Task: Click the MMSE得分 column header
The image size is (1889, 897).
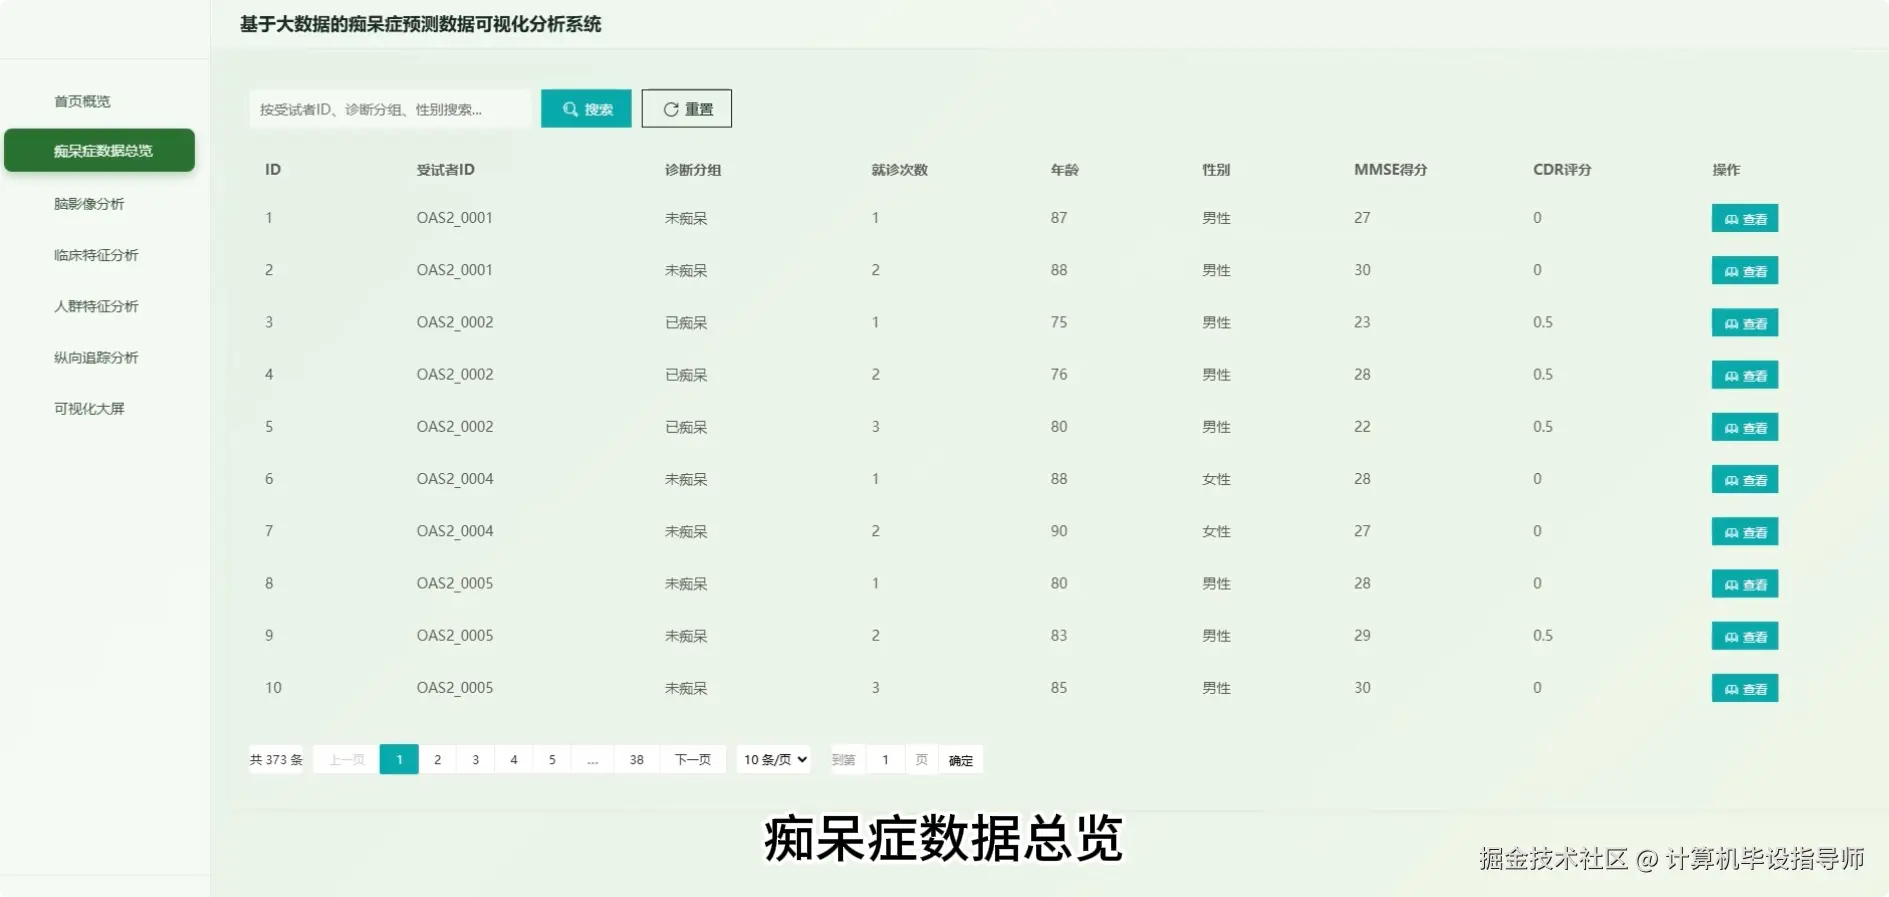Action: coord(1390,170)
